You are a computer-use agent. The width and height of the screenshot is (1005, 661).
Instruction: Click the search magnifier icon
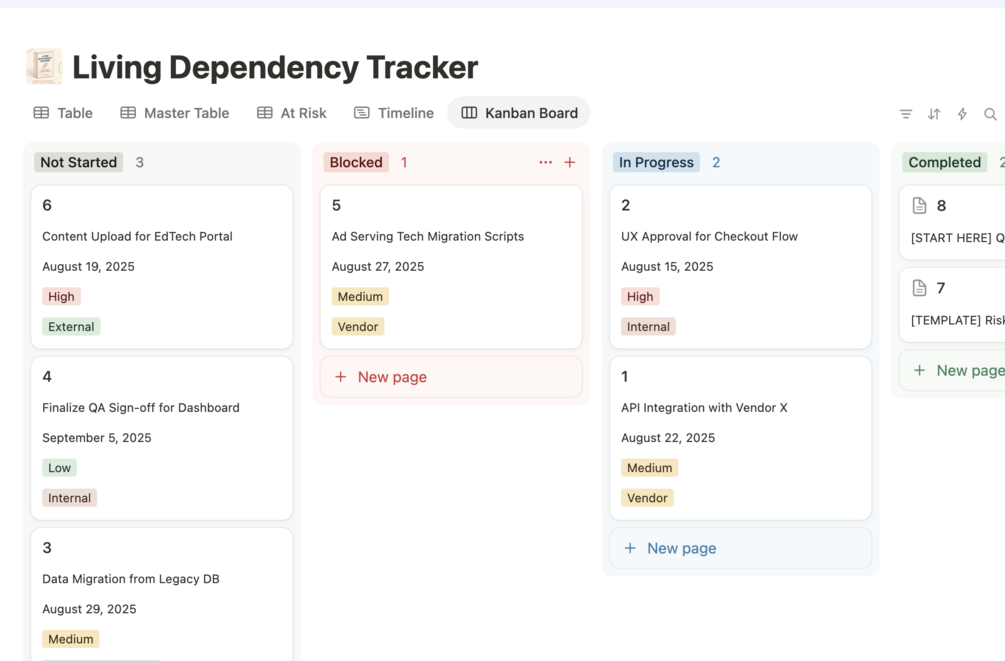[x=990, y=114]
